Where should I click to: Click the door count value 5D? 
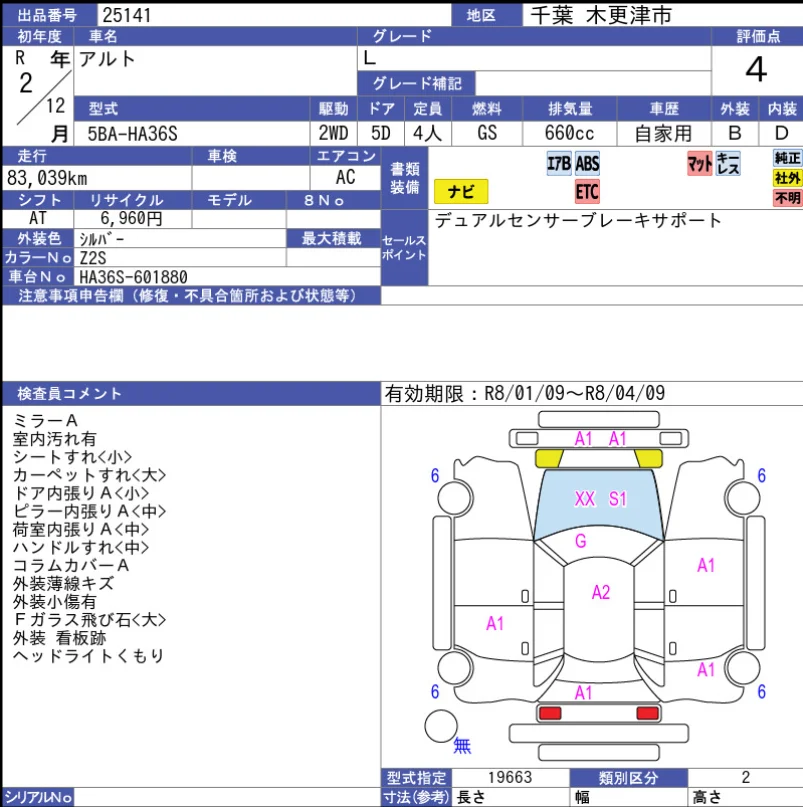[381, 133]
